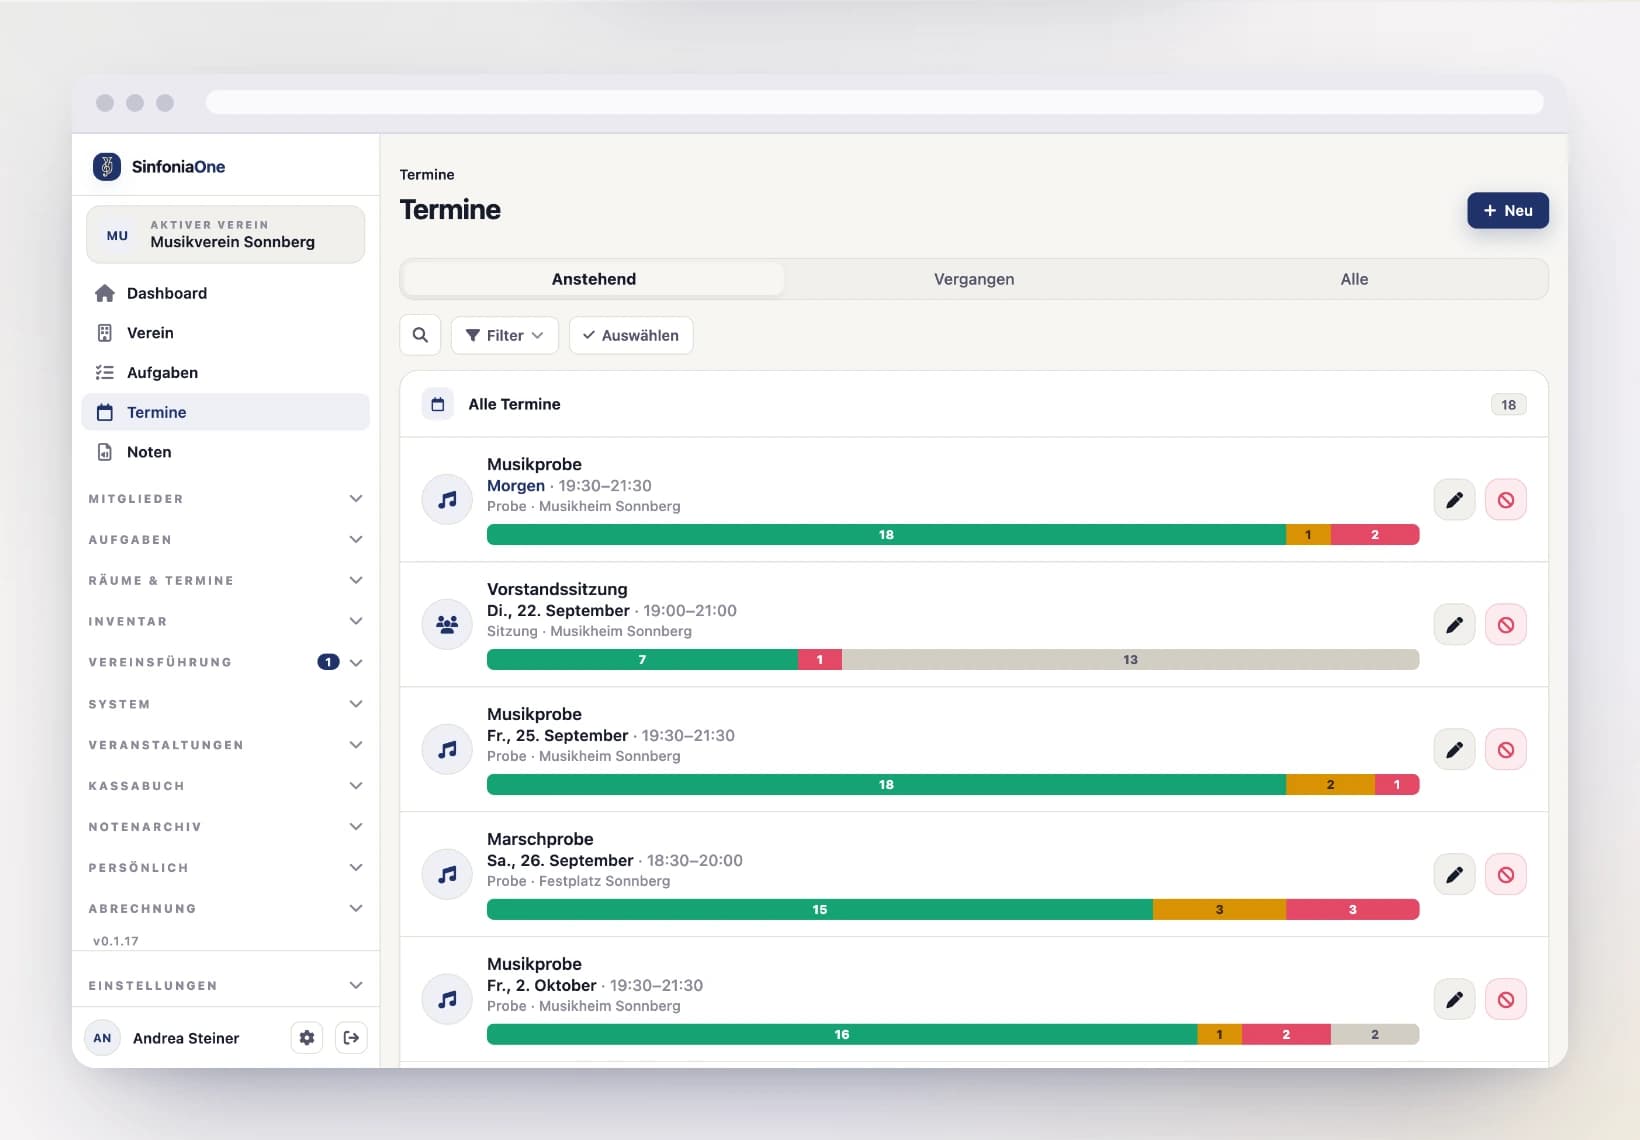Open Dashboard in the sidebar
1640x1140 pixels.
tap(226, 293)
